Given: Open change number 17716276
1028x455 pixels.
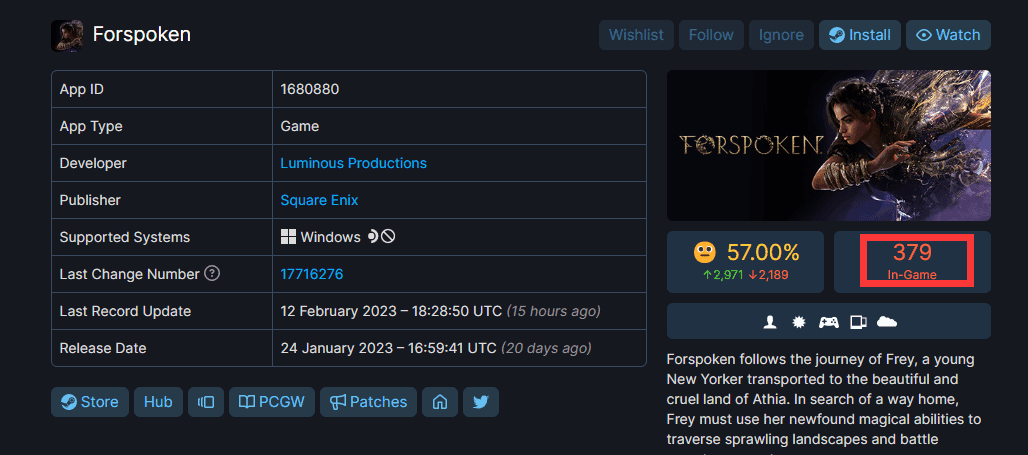Looking at the screenshot, I should (311, 274).
